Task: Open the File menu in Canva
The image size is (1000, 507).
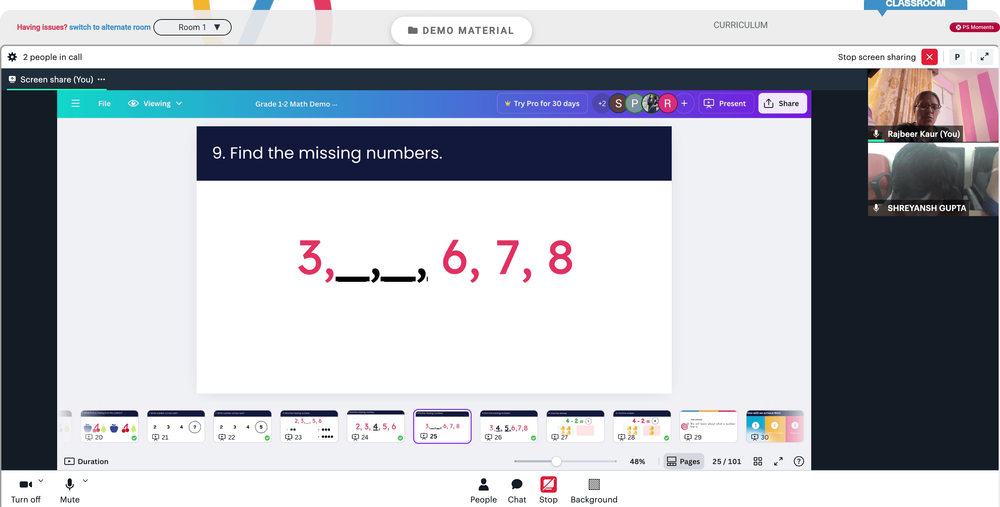Action: pos(104,103)
